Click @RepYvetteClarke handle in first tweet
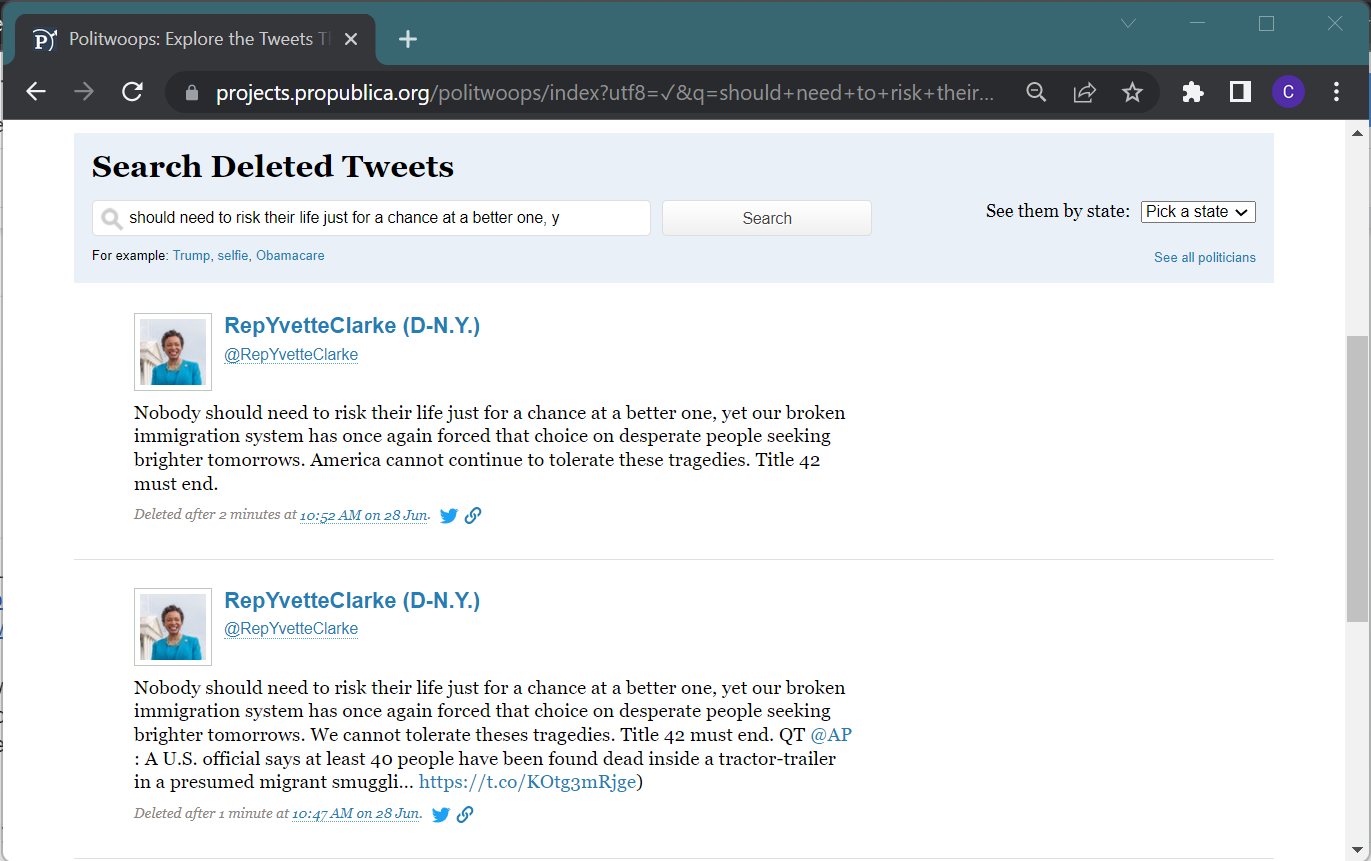 (x=291, y=355)
